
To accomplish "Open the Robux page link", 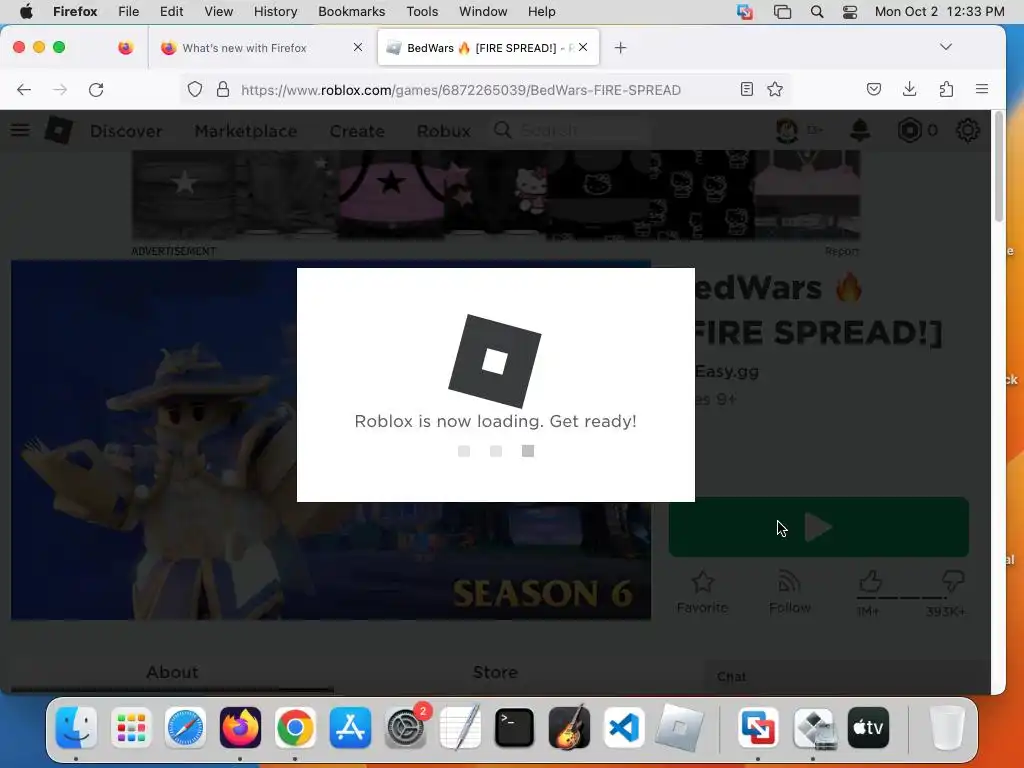I will point(443,131).
